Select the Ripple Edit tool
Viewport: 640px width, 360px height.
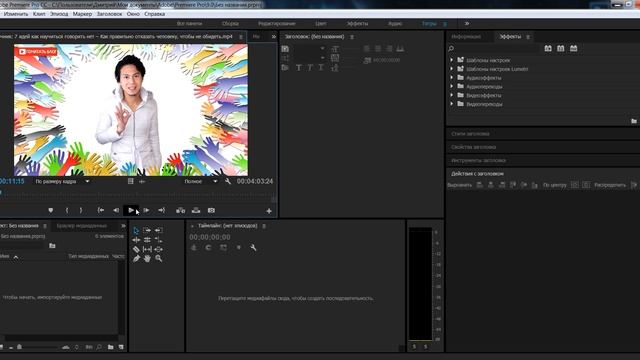pos(136,240)
